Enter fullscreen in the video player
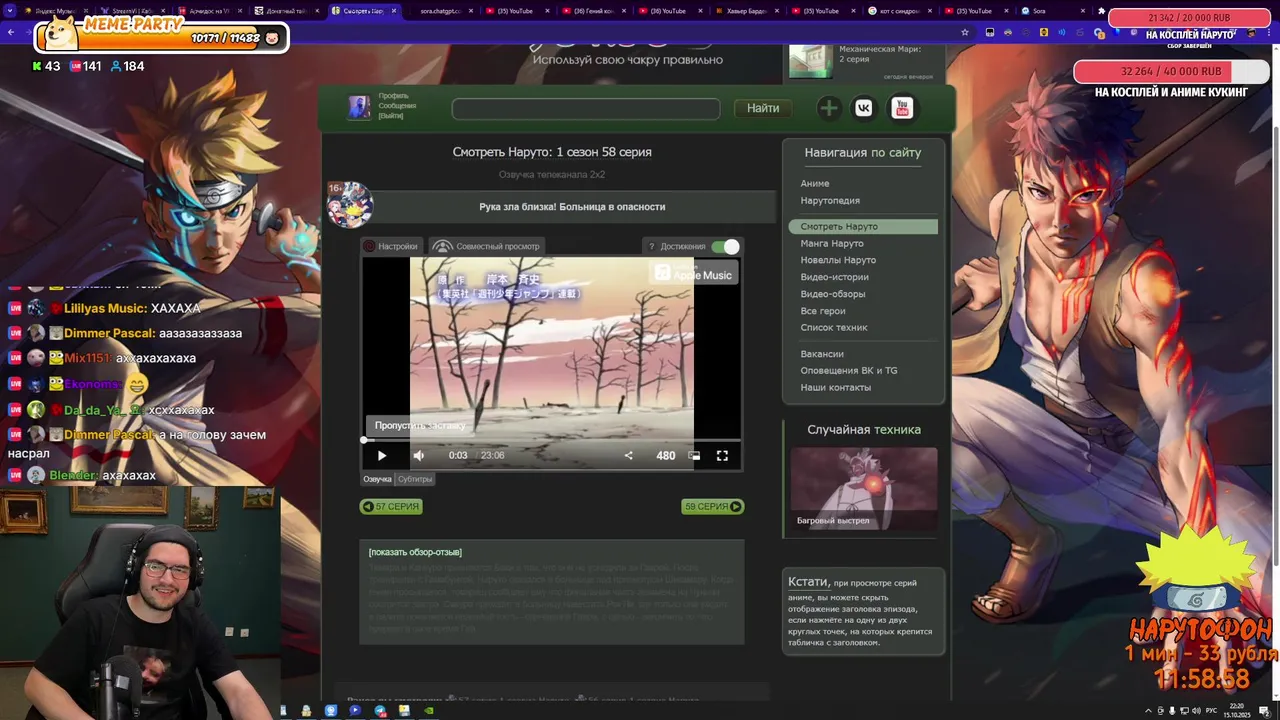The width and height of the screenshot is (1280, 720). click(x=722, y=455)
